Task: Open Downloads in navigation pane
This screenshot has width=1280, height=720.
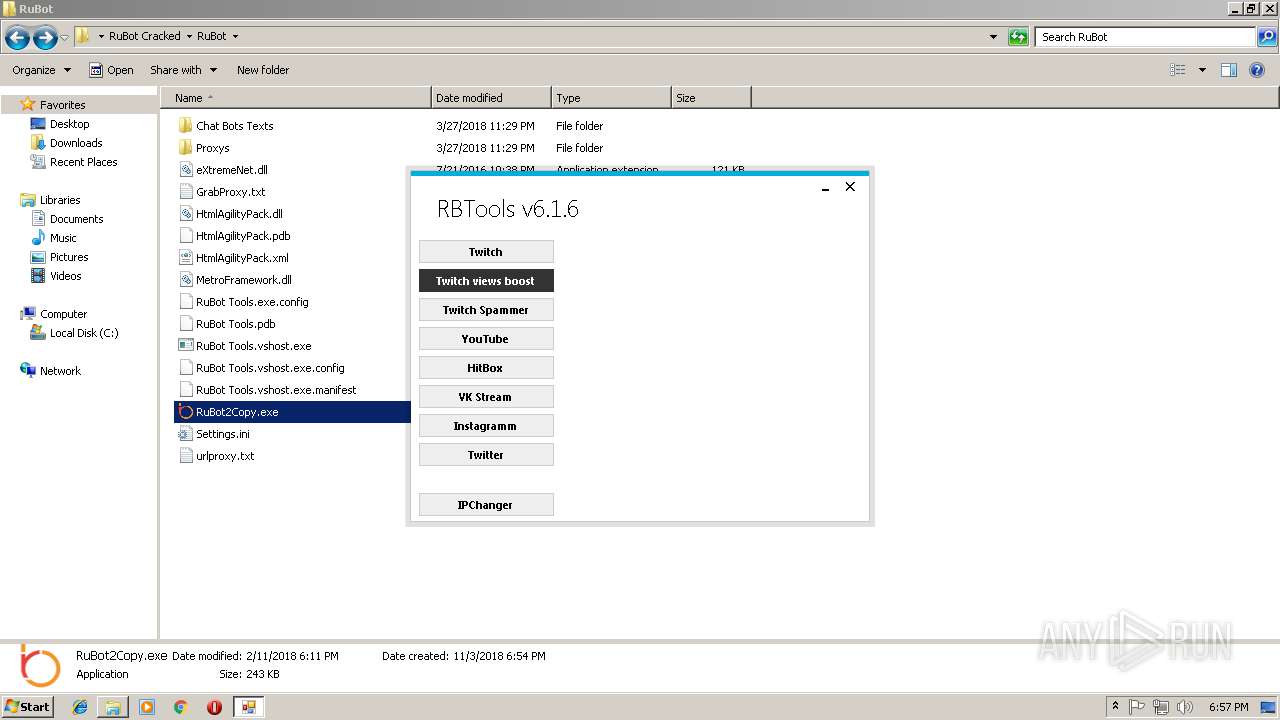Action: [76, 143]
